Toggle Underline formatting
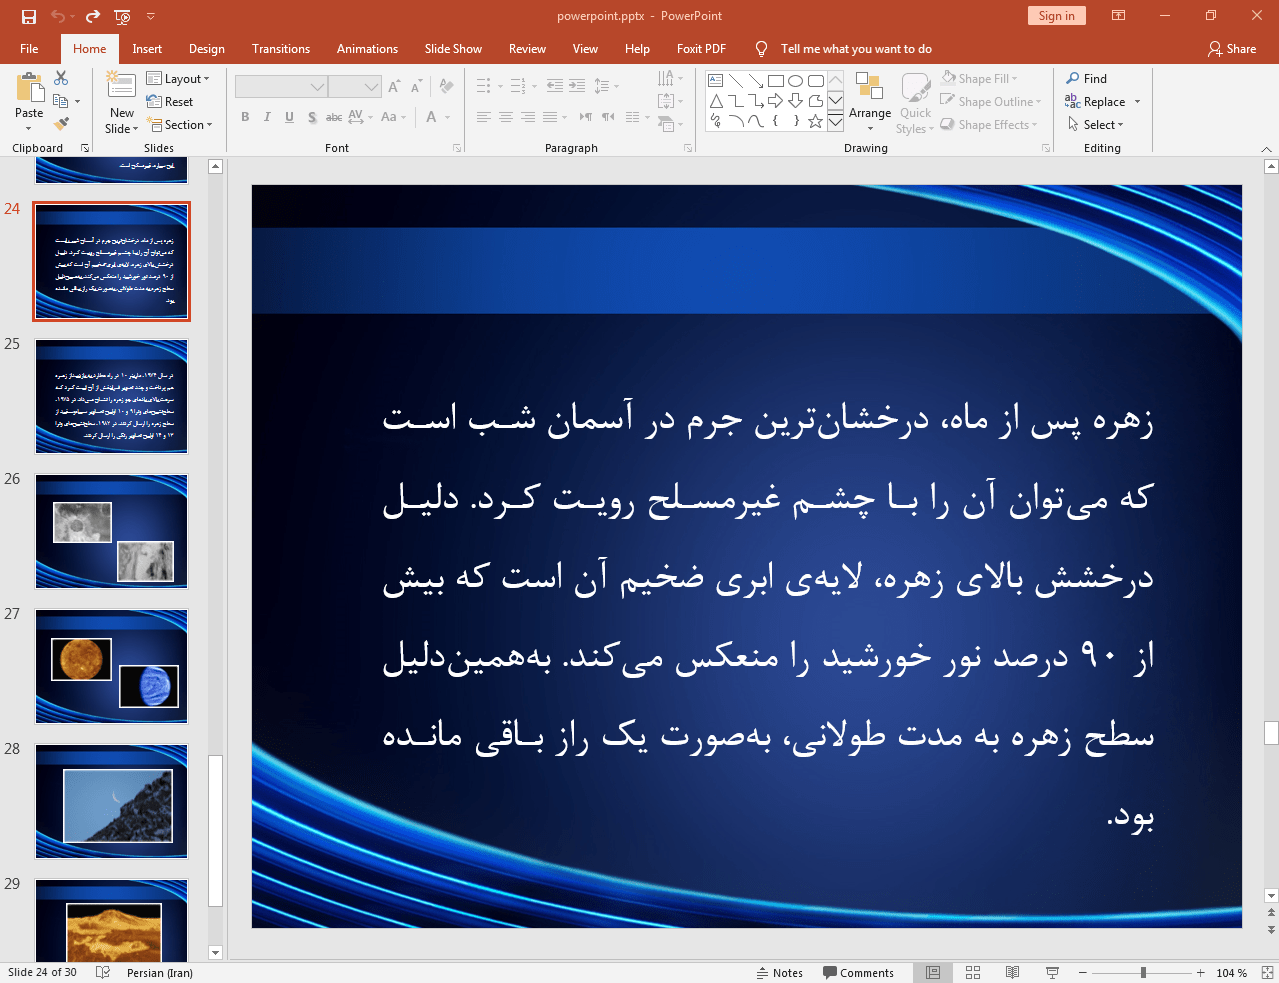 pos(289,117)
